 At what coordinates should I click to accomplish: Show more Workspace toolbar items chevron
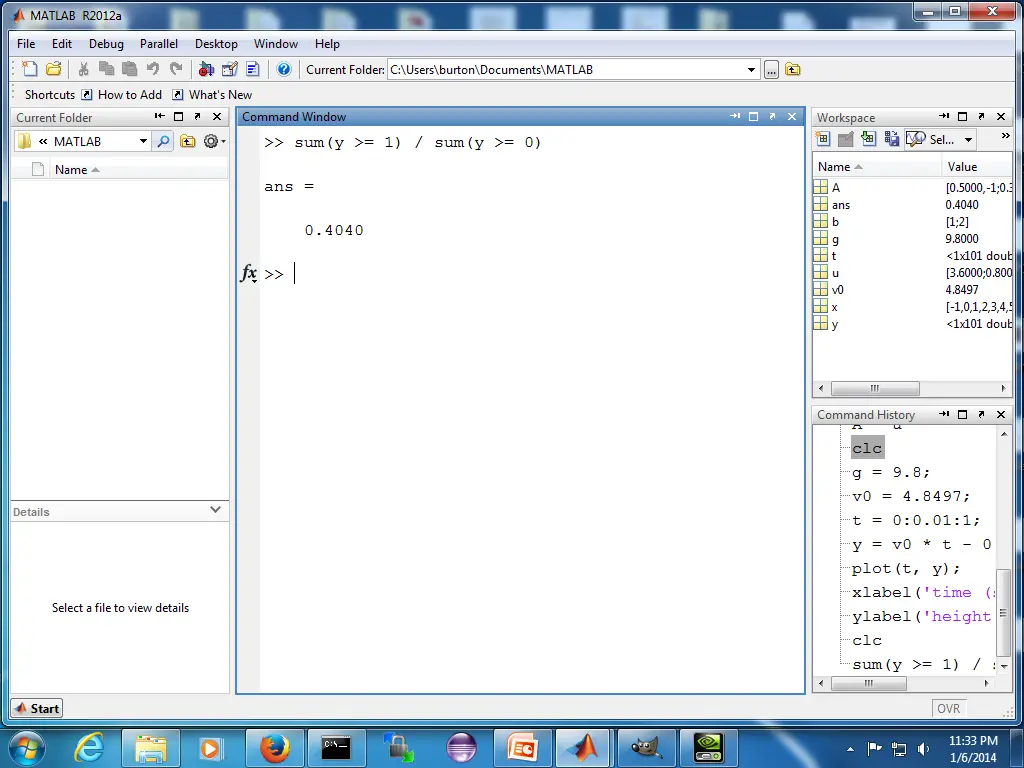1005,136
